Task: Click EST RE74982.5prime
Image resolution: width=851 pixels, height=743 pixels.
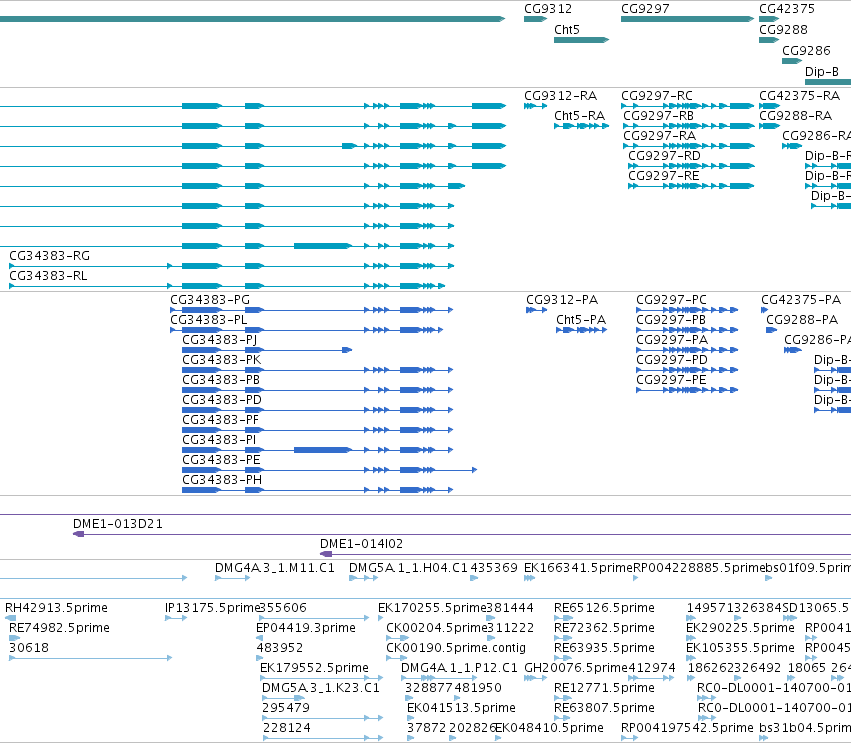Action: pyautogui.click(x=15, y=638)
